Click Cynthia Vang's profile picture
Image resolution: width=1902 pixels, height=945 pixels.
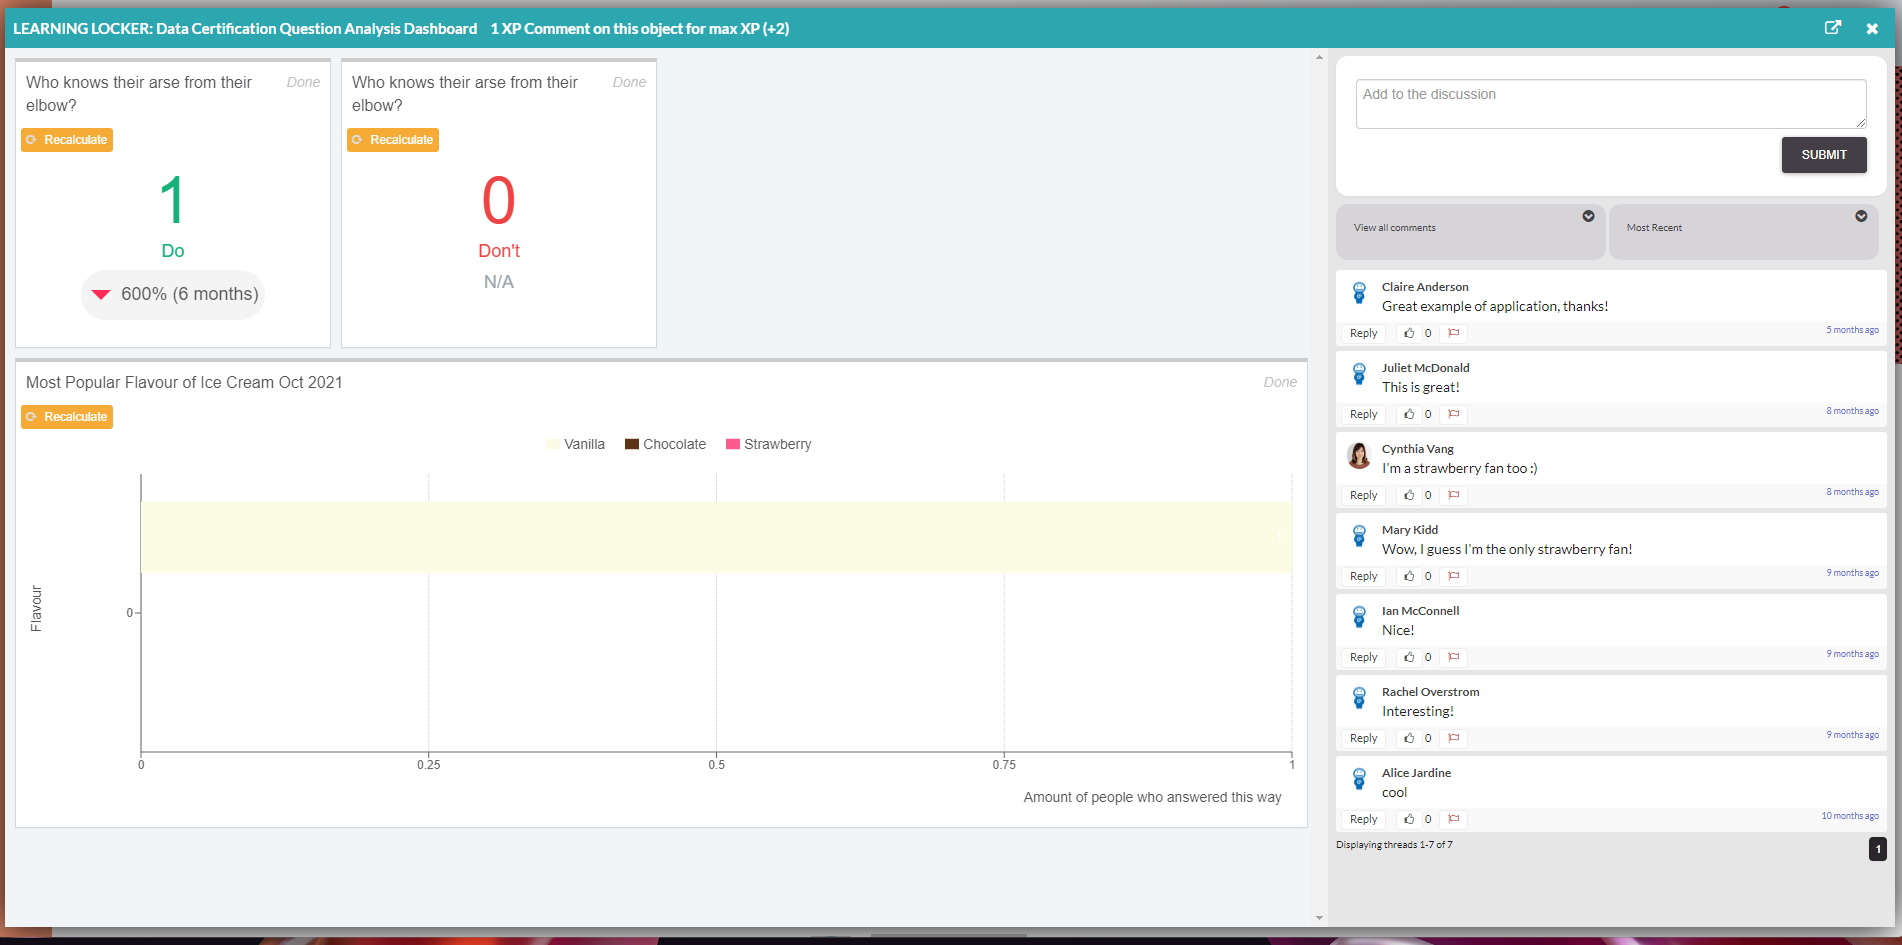(1359, 455)
